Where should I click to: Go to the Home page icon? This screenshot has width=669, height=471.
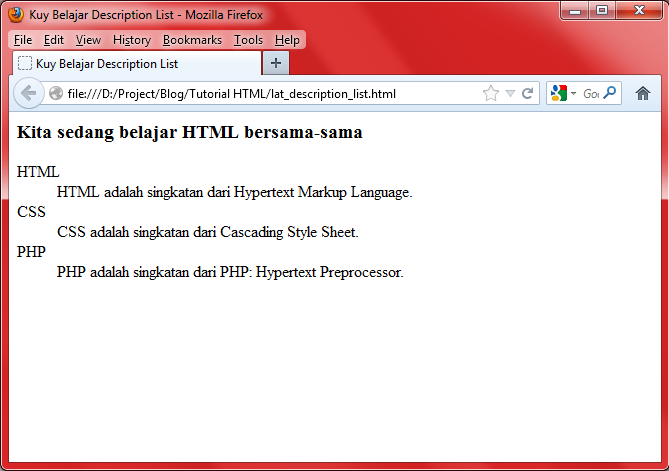pos(643,93)
